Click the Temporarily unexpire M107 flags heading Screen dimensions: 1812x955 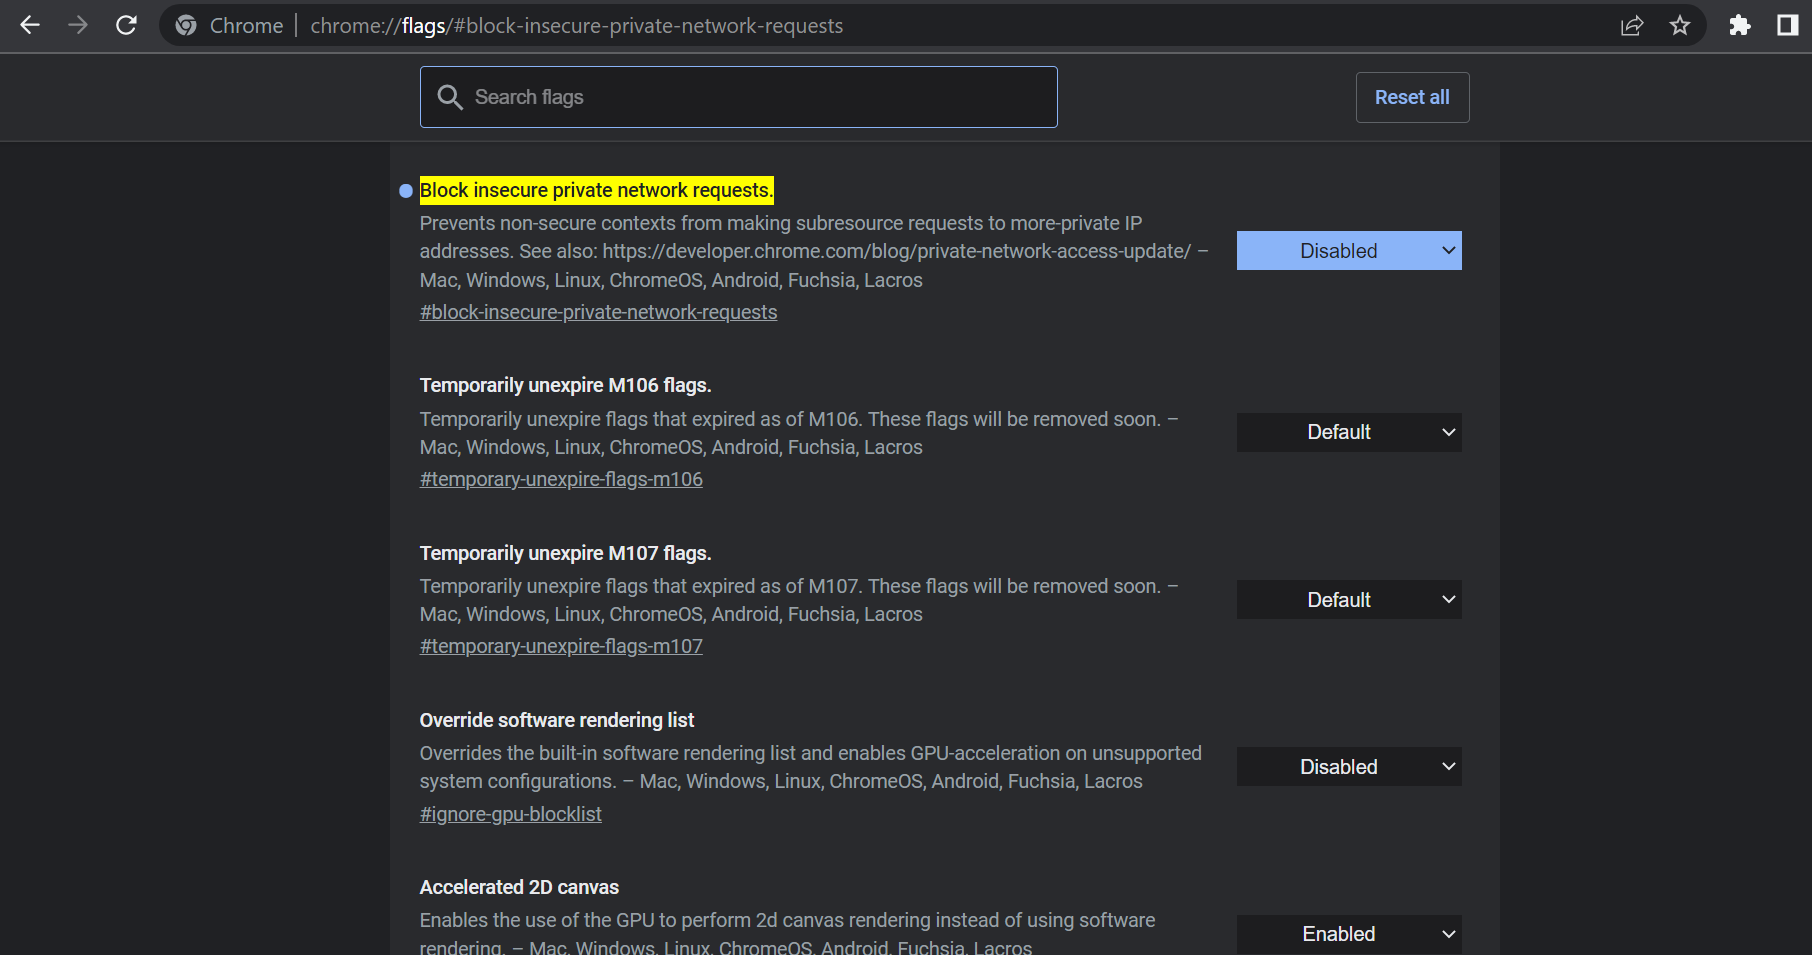565,553
